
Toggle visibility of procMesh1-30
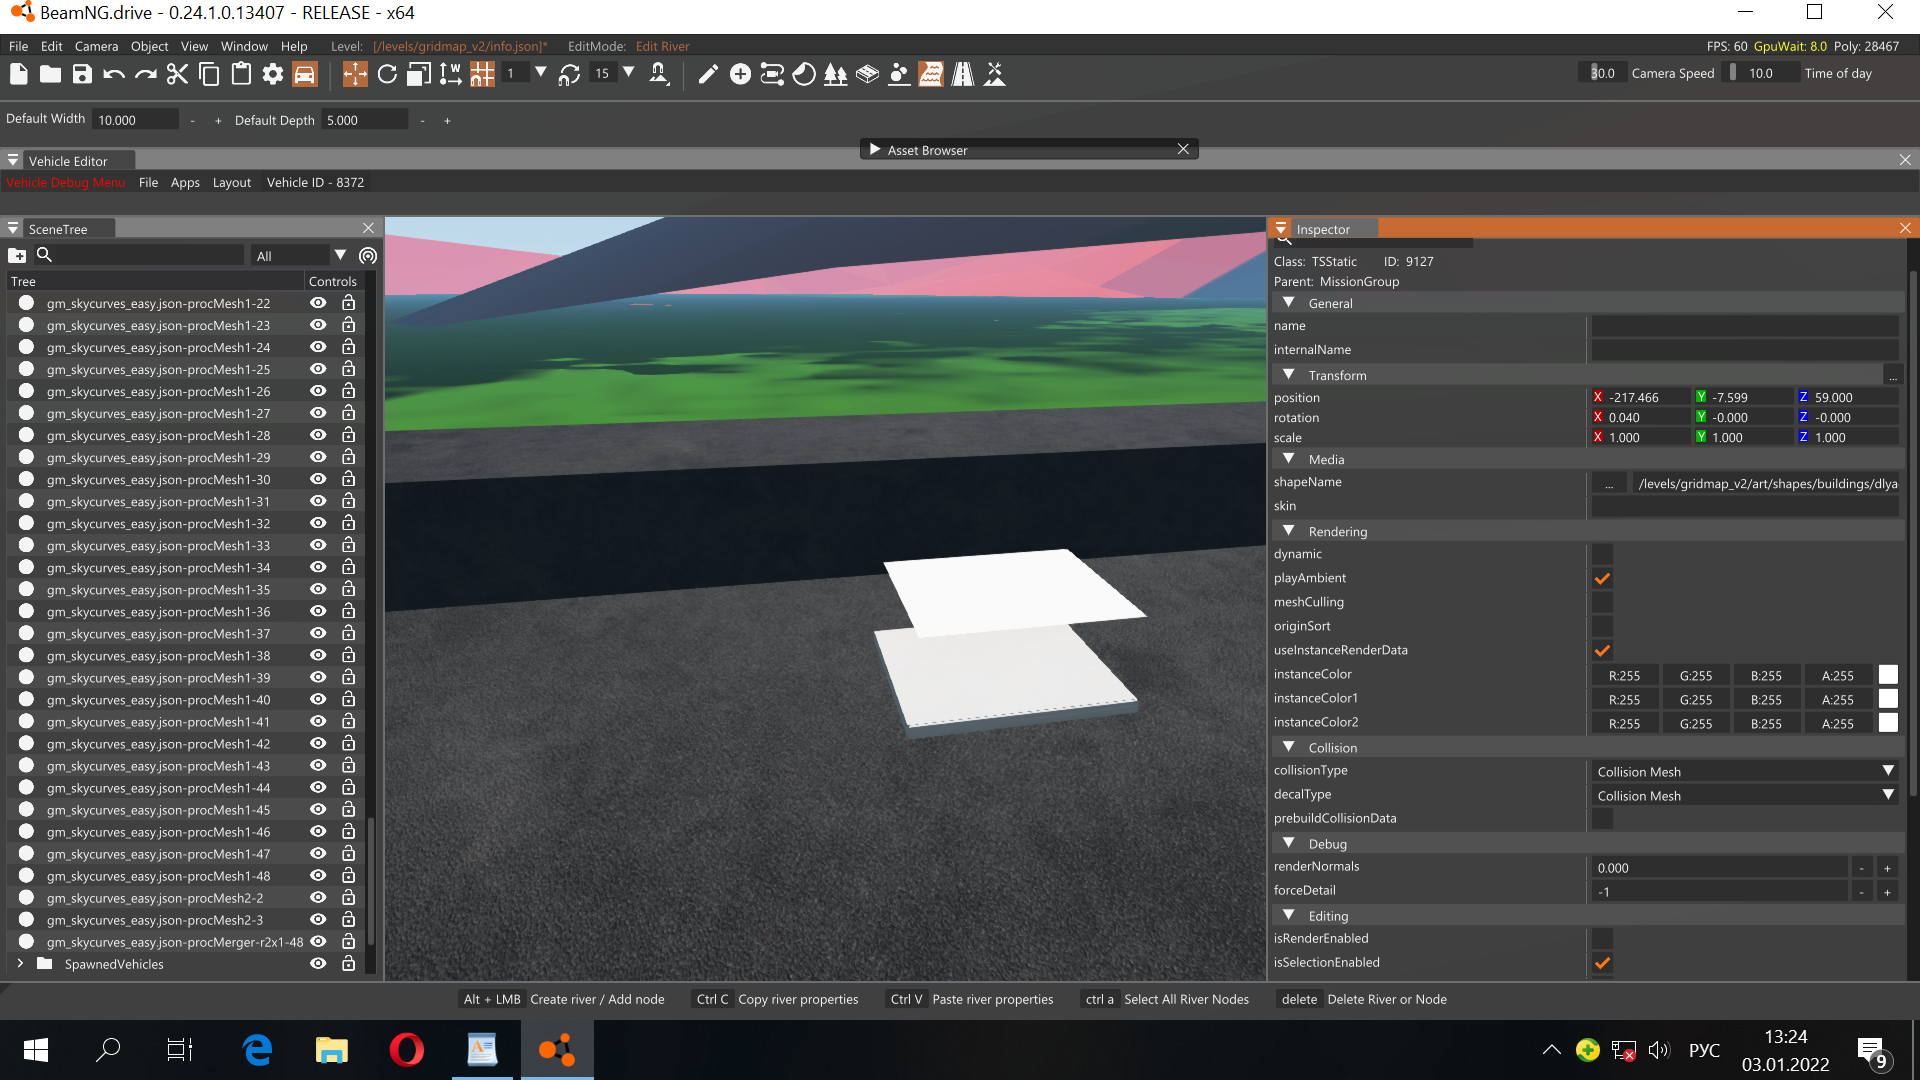318,479
